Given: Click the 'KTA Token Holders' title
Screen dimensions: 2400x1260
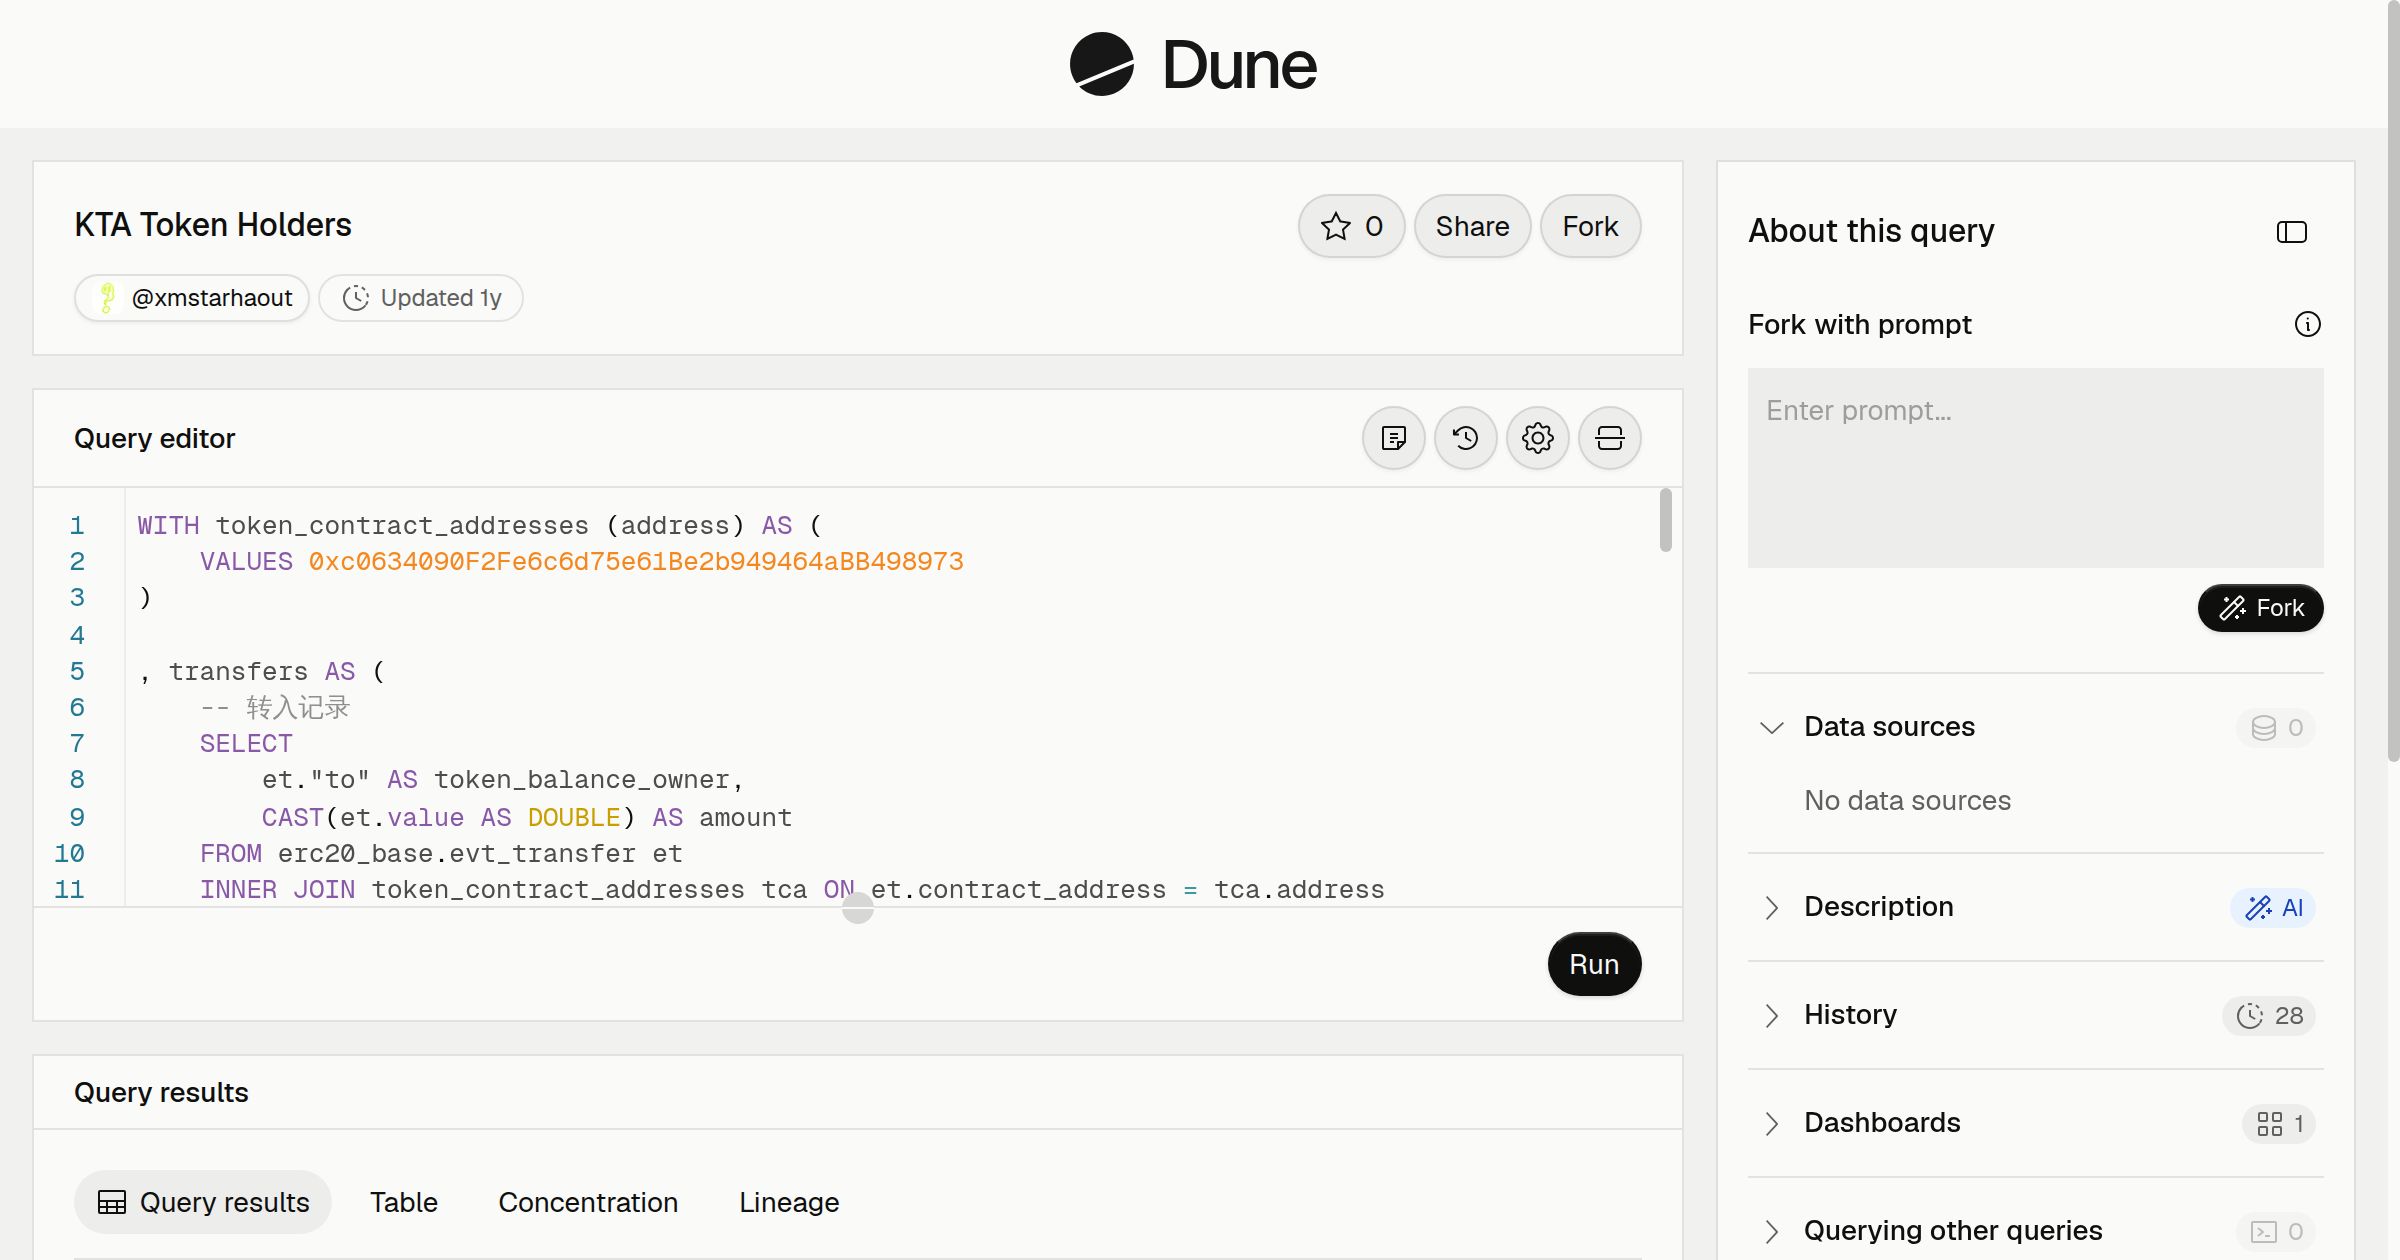Looking at the screenshot, I should [213, 225].
